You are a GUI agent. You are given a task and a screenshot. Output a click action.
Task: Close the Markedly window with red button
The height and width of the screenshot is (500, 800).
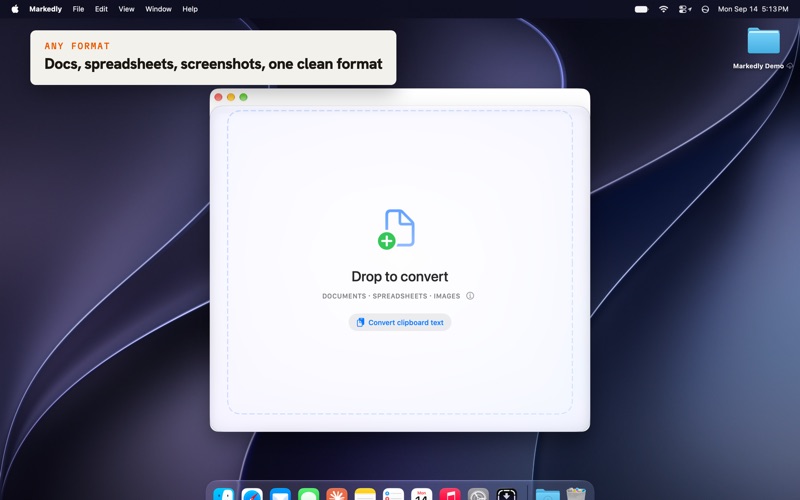pos(218,97)
